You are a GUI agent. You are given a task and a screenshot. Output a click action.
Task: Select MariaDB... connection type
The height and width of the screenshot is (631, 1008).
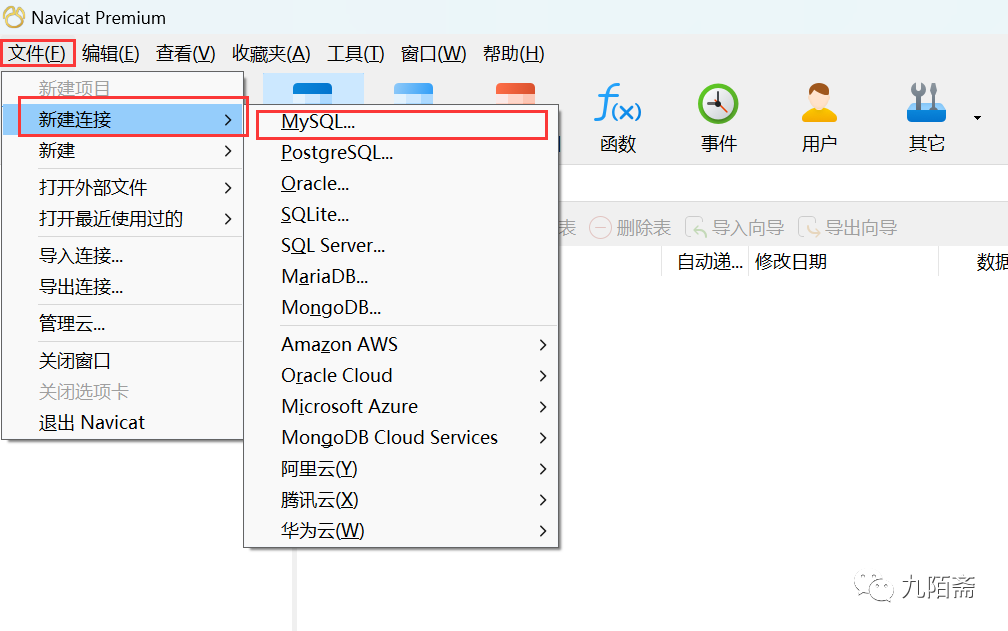(x=401, y=276)
